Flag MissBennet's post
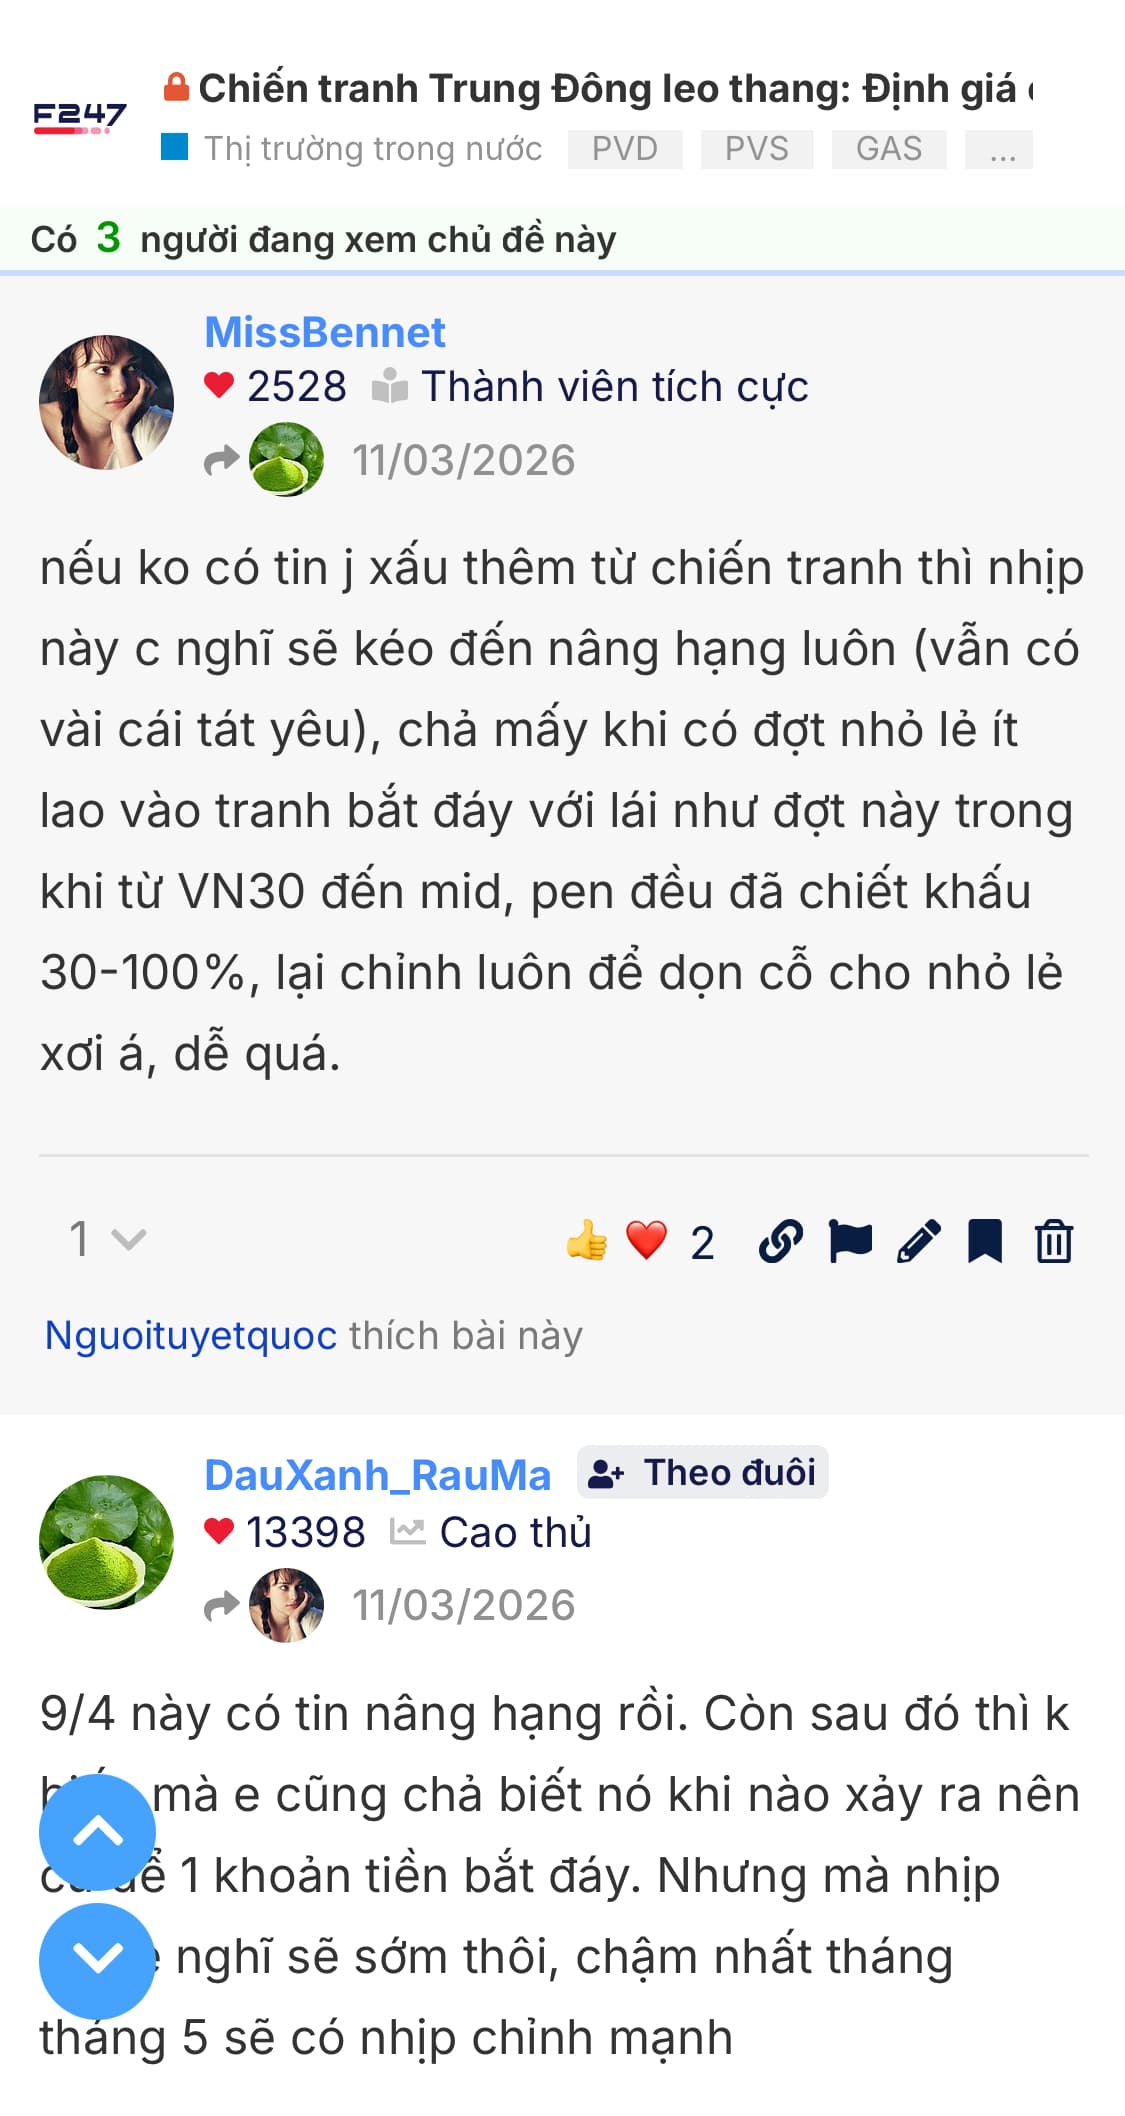This screenshot has width=1125, height=2116. (x=850, y=1241)
